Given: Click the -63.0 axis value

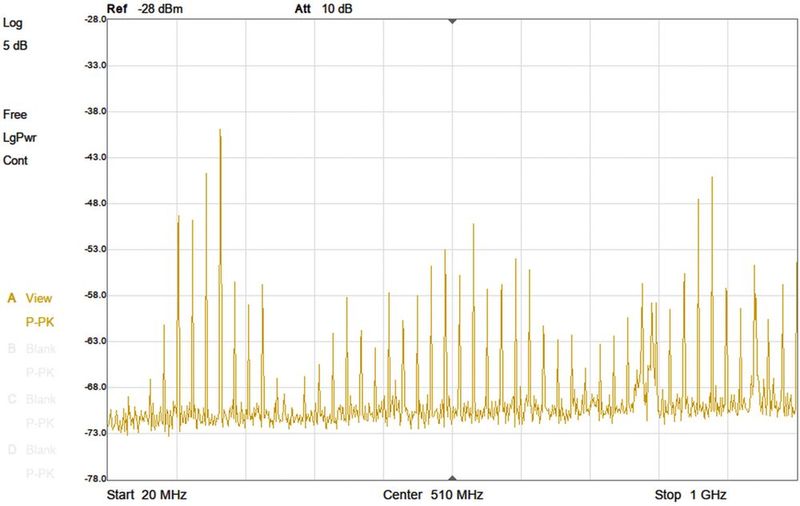Looking at the screenshot, I should (95, 341).
